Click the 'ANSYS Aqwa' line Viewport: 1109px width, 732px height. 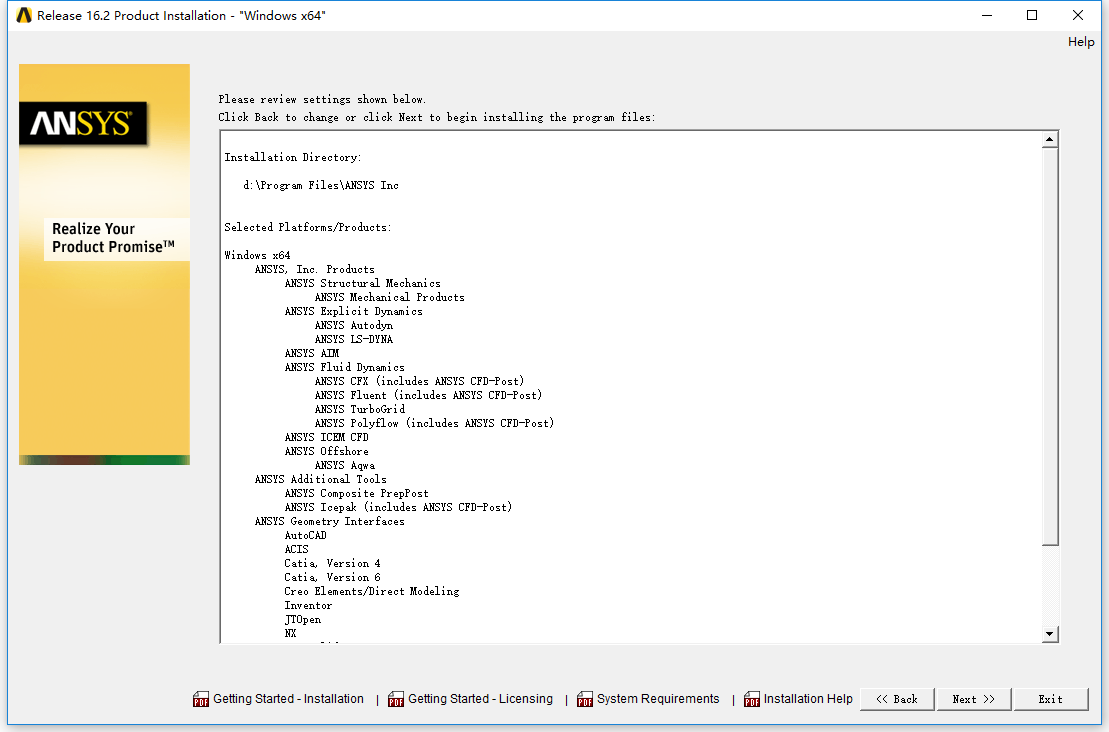pos(345,465)
